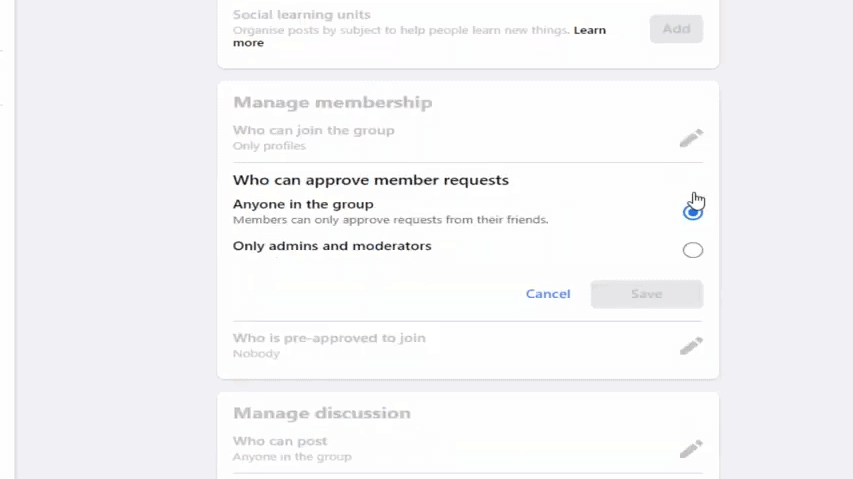
Task: Click the Who can post setting label
Action: click(280, 441)
